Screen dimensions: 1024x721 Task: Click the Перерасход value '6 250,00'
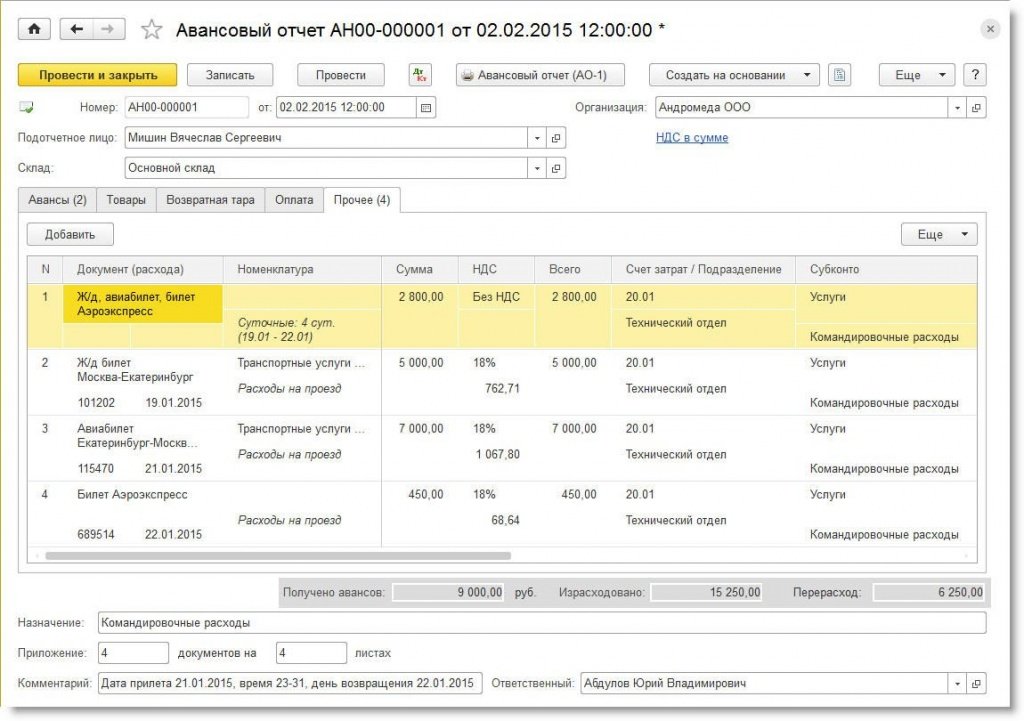pyautogui.click(x=929, y=593)
